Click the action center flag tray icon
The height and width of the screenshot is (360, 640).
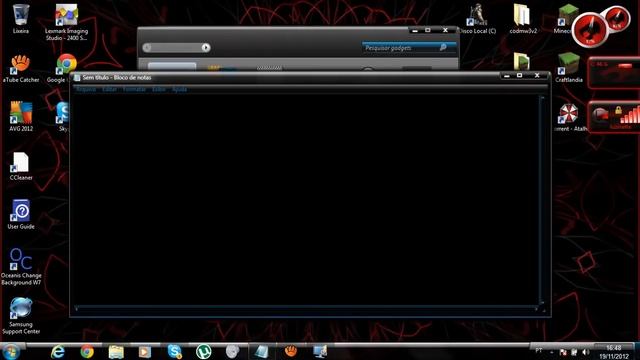[563, 352]
